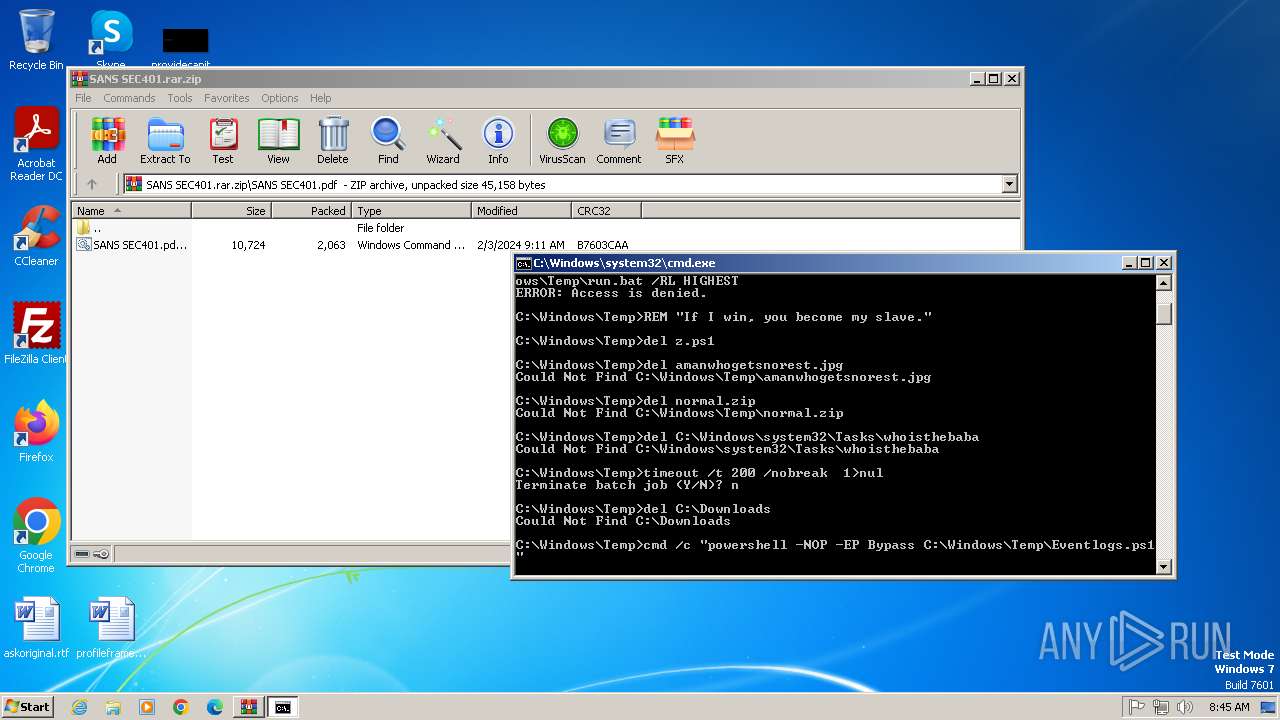This screenshot has height=720, width=1280.
Task: Show archive Info
Action: (498, 141)
